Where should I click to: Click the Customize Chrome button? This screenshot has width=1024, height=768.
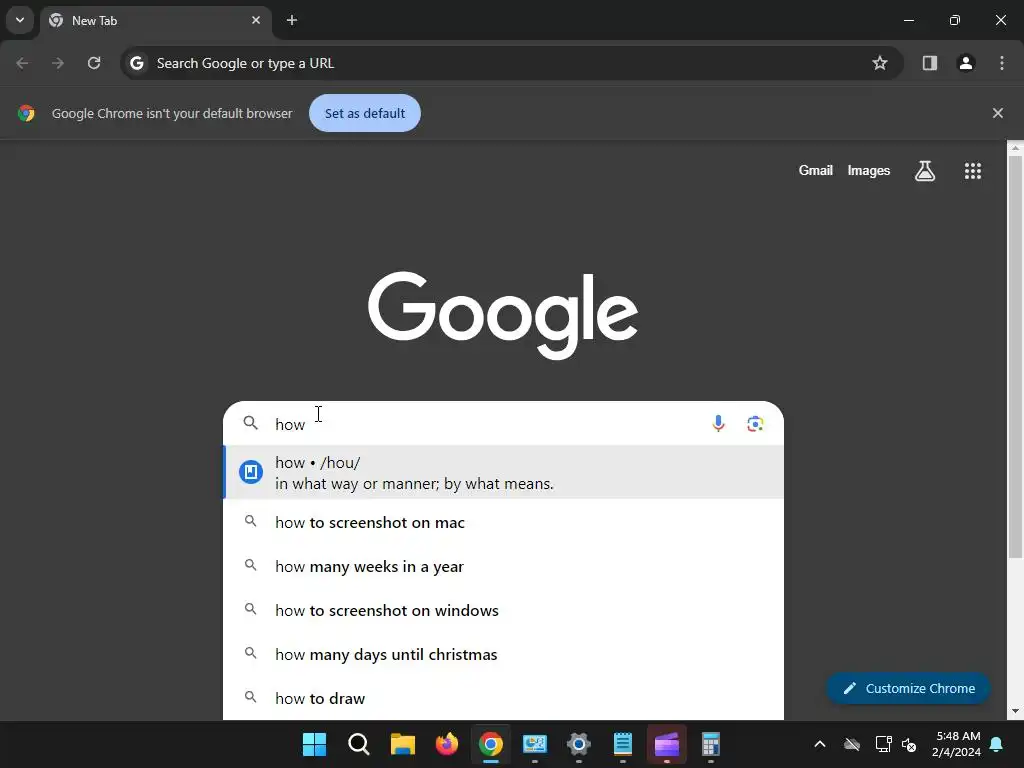(908, 688)
